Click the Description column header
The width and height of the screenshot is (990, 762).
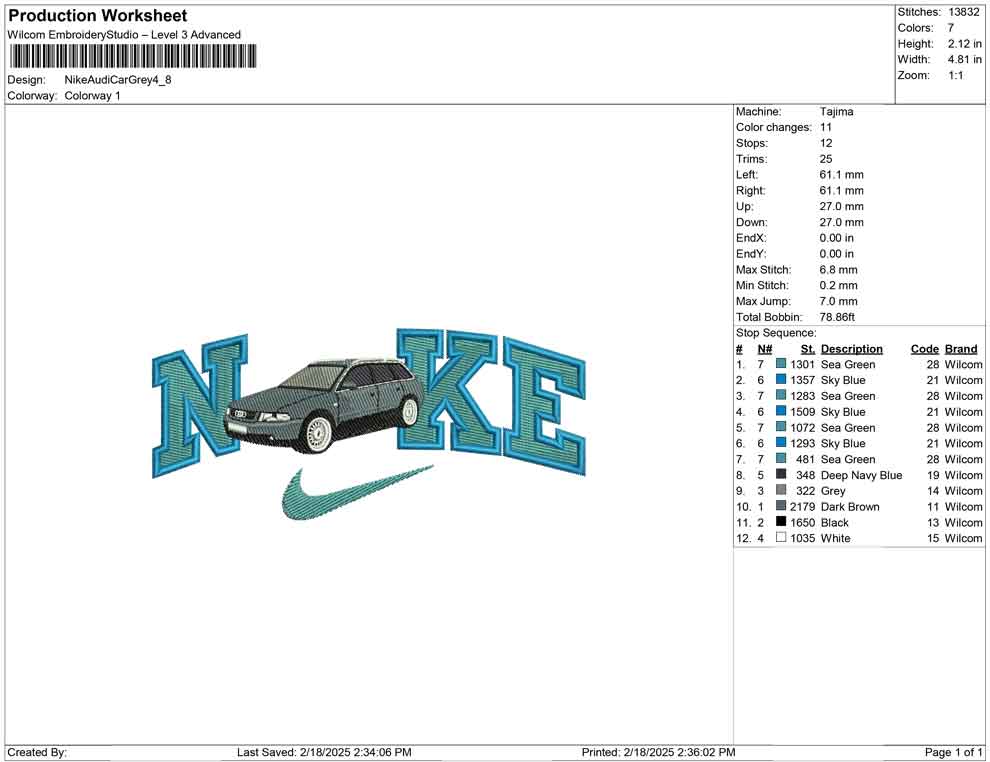click(x=852, y=348)
